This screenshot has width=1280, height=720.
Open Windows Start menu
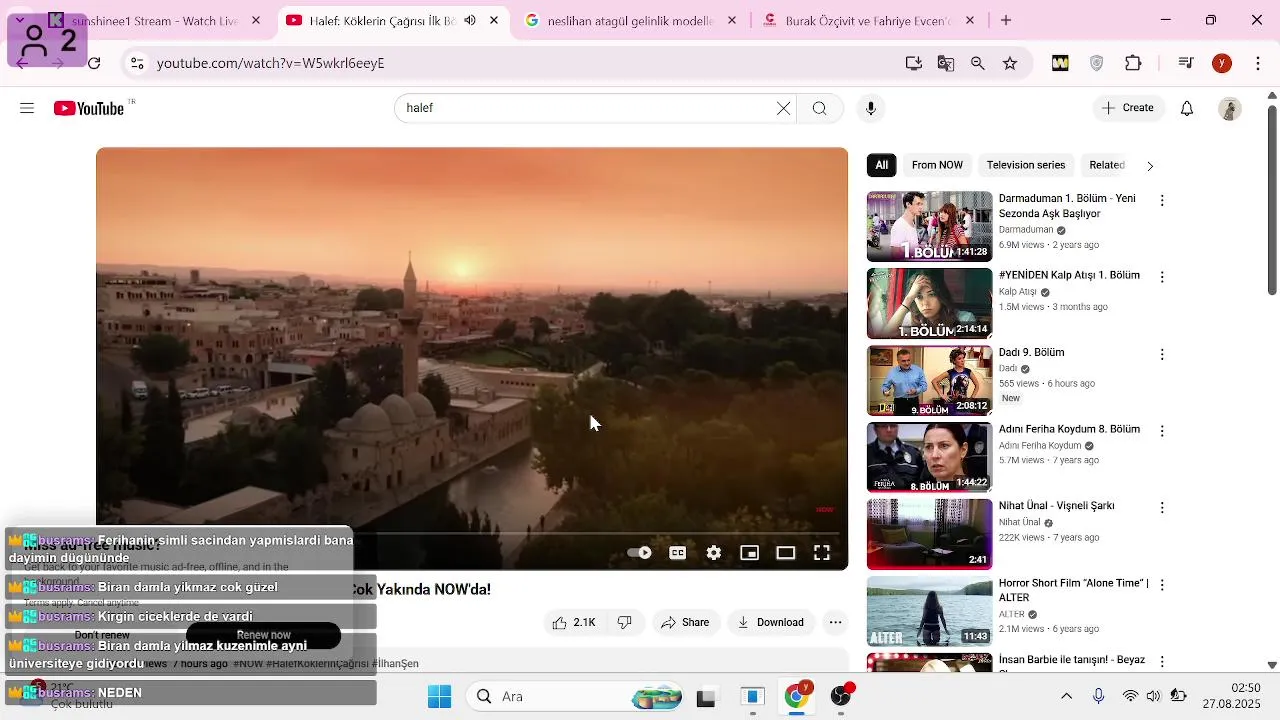[x=439, y=697]
